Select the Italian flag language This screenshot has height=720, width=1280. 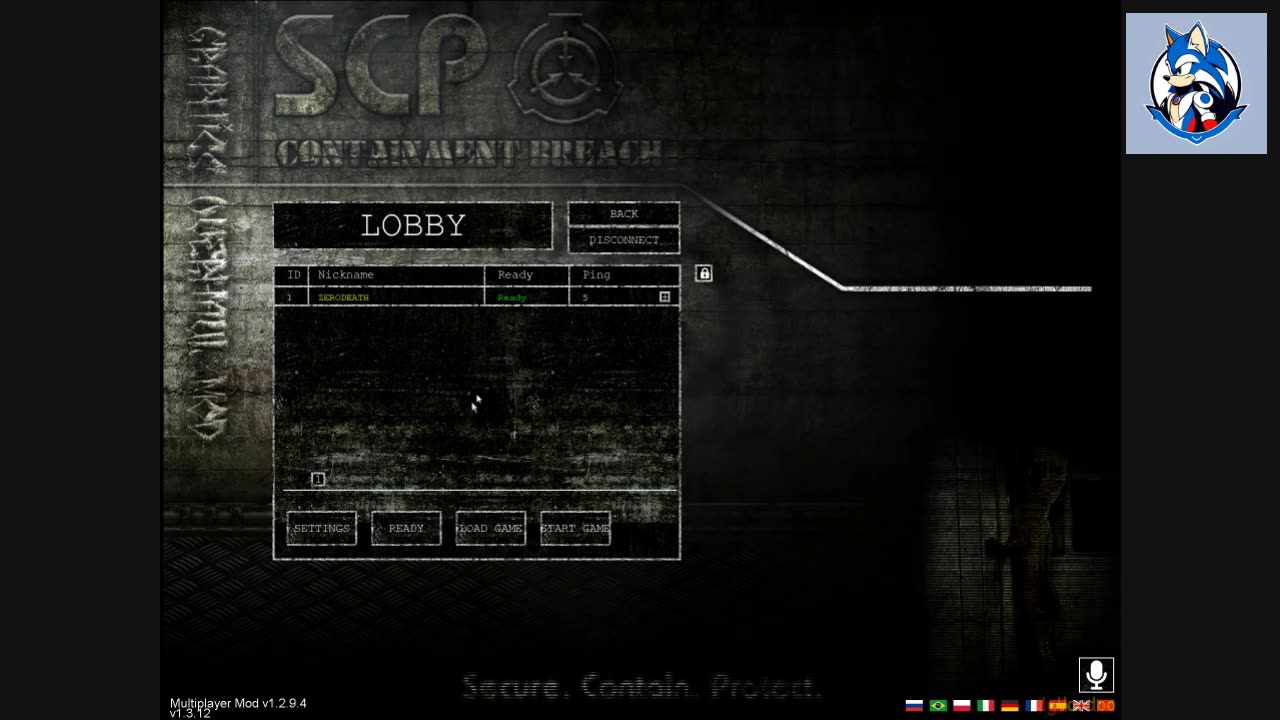coord(986,705)
